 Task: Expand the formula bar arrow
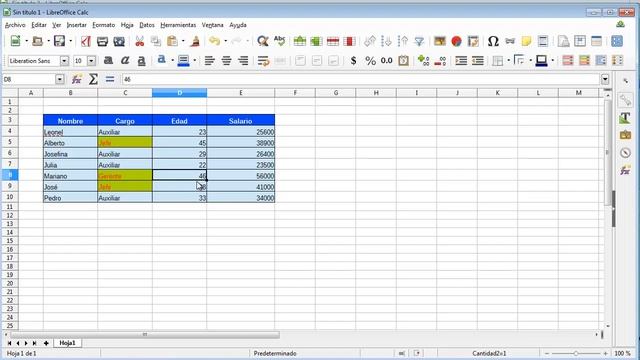(605, 79)
